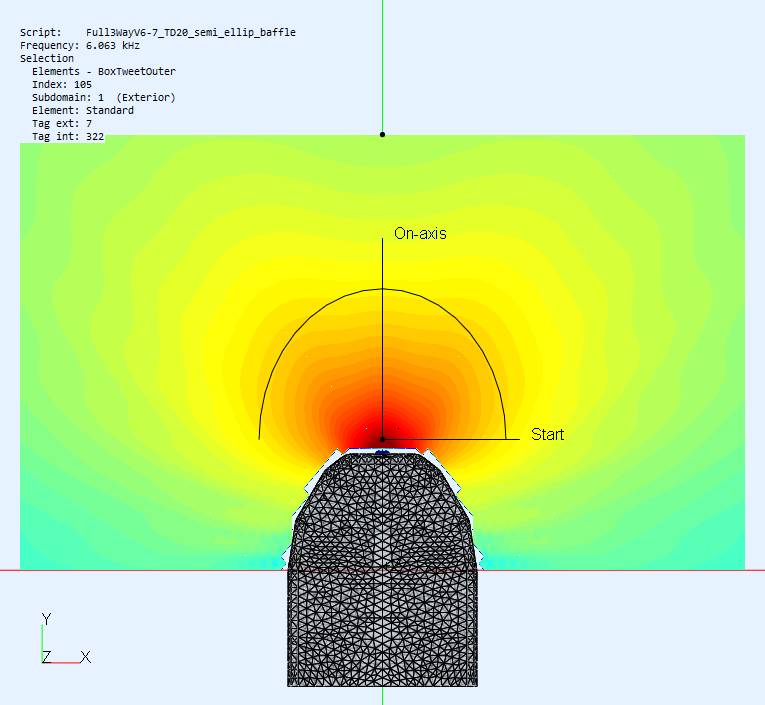This screenshot has width=765, height=705.
Task: Click the script name Full3WayV6-7_TD20_semi_ellip_baffle
Action: 191,32
